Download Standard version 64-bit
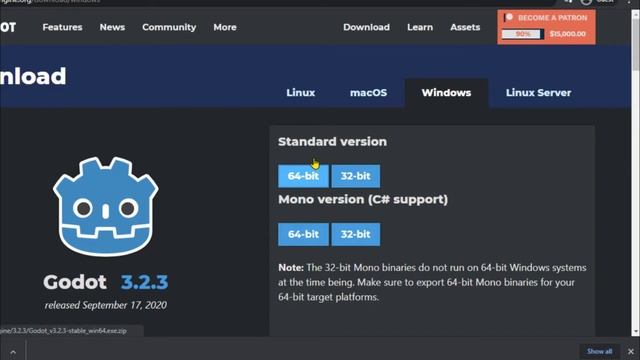 tap(303, 176)
